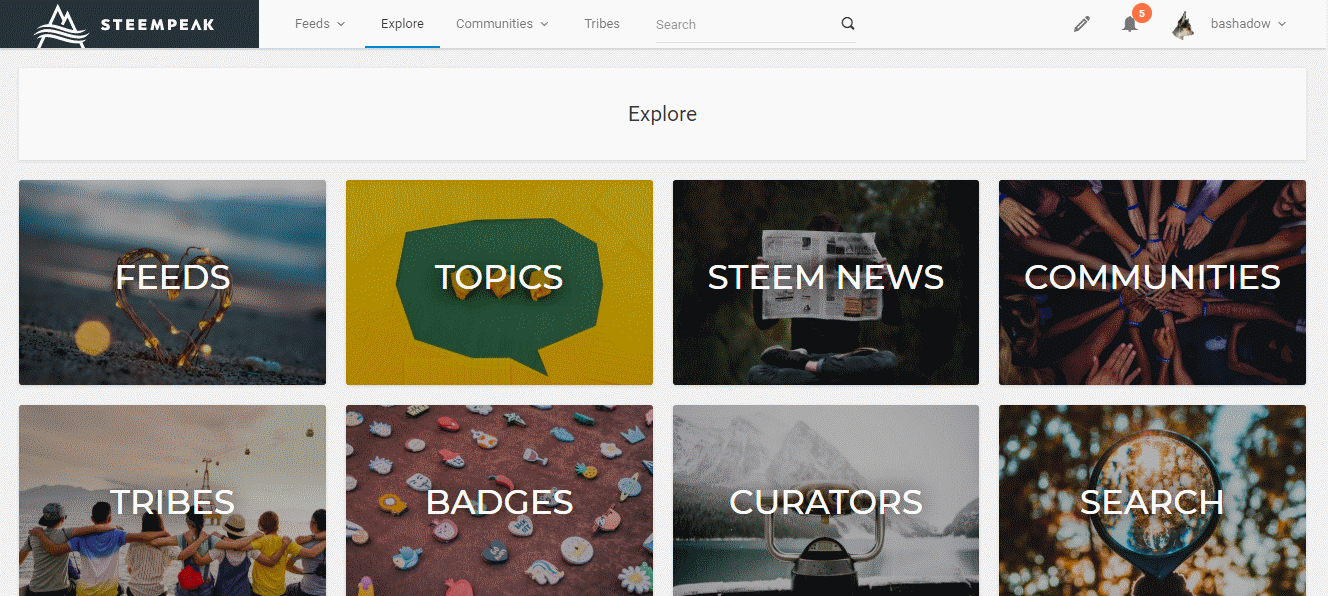Open the COMMUNITIES explore tile

click(x=1152, y=282)
